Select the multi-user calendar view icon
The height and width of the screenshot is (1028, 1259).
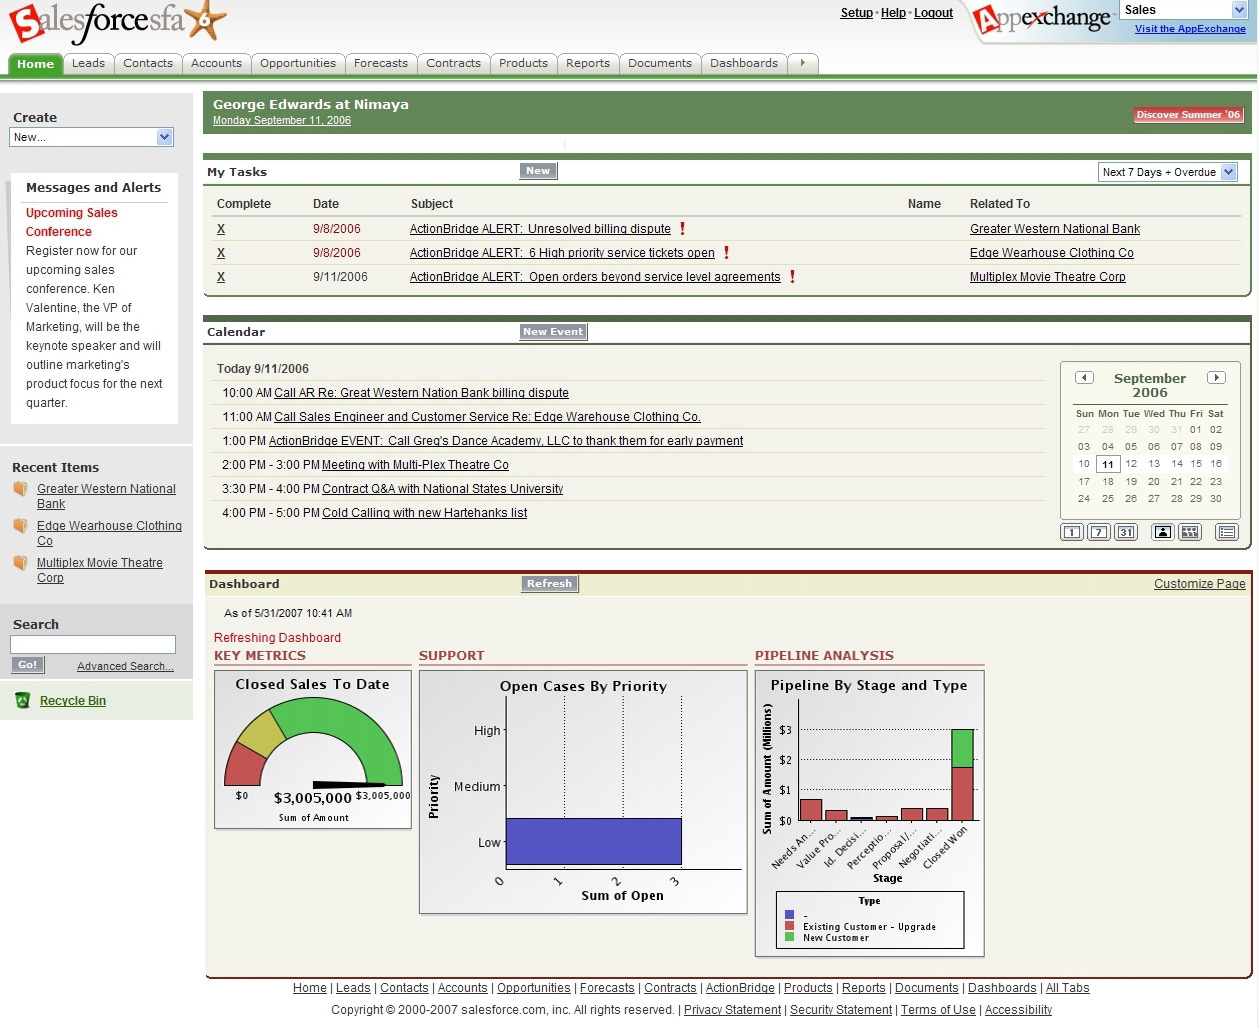click(1190, 532)
